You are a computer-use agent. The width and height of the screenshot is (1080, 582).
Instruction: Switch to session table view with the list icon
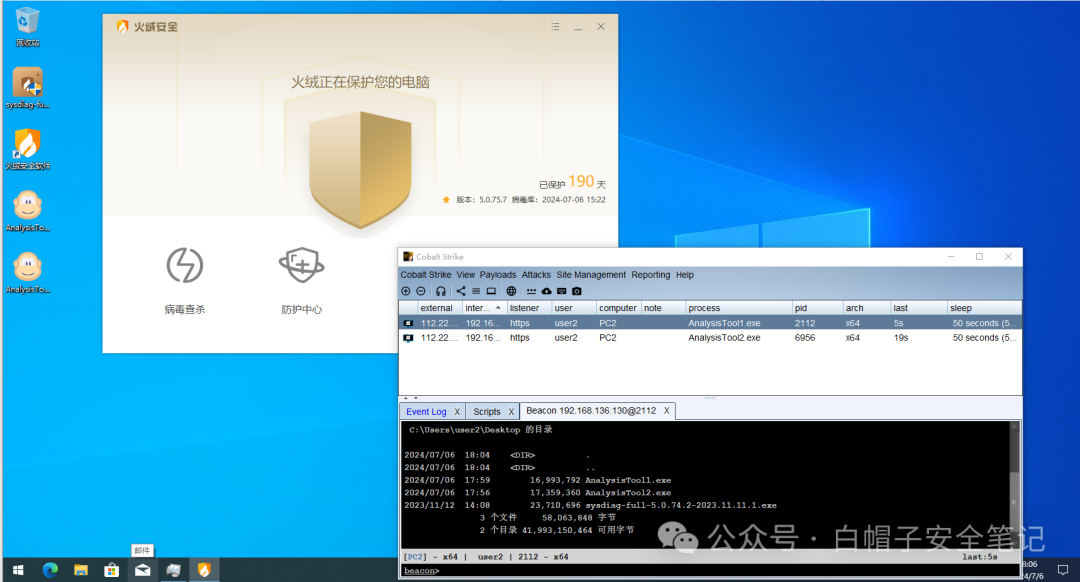[x=476, y=291]
